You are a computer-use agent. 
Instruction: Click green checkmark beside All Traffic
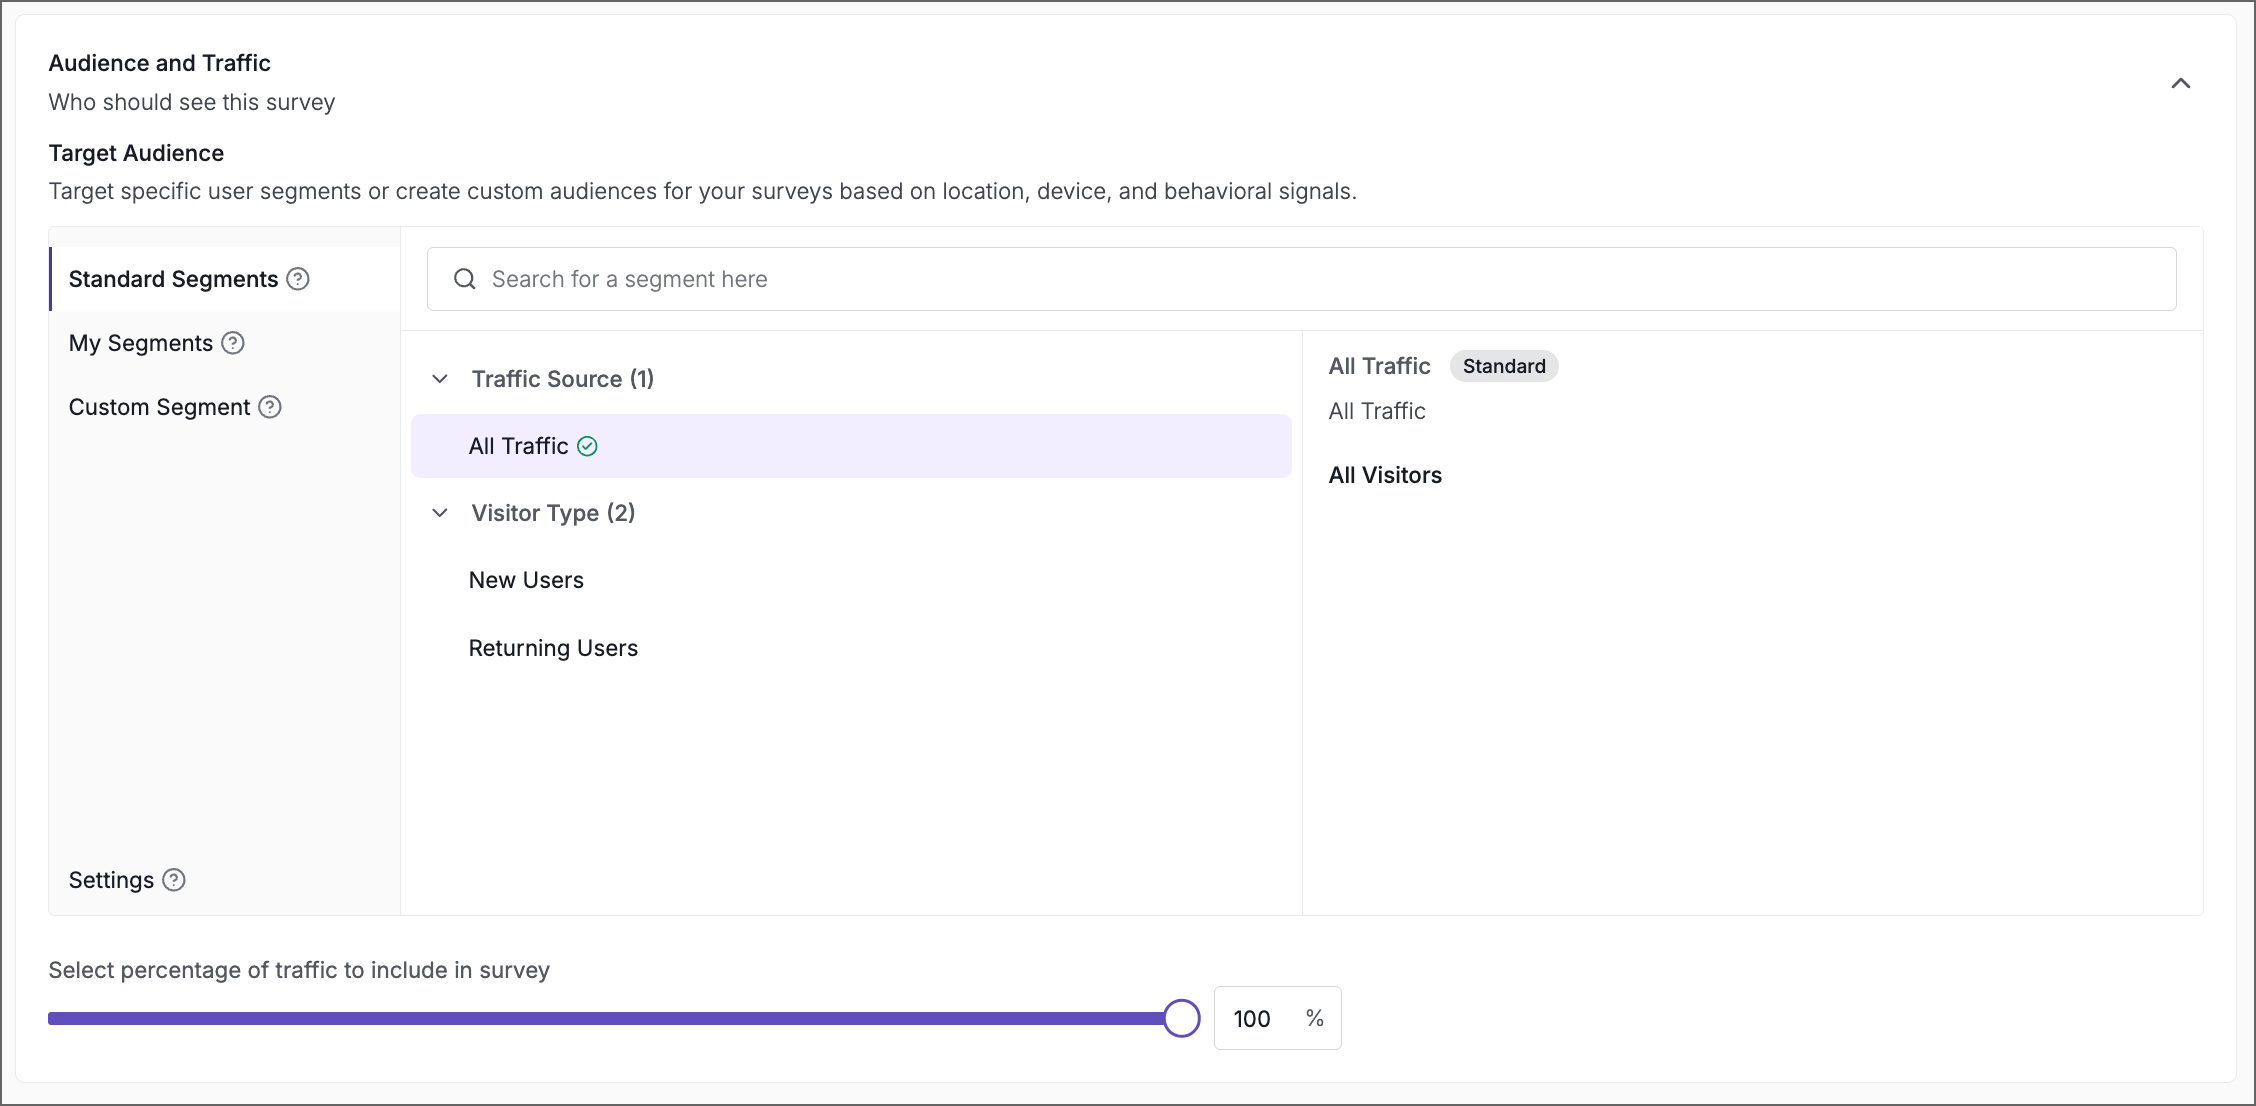(588, 447)
